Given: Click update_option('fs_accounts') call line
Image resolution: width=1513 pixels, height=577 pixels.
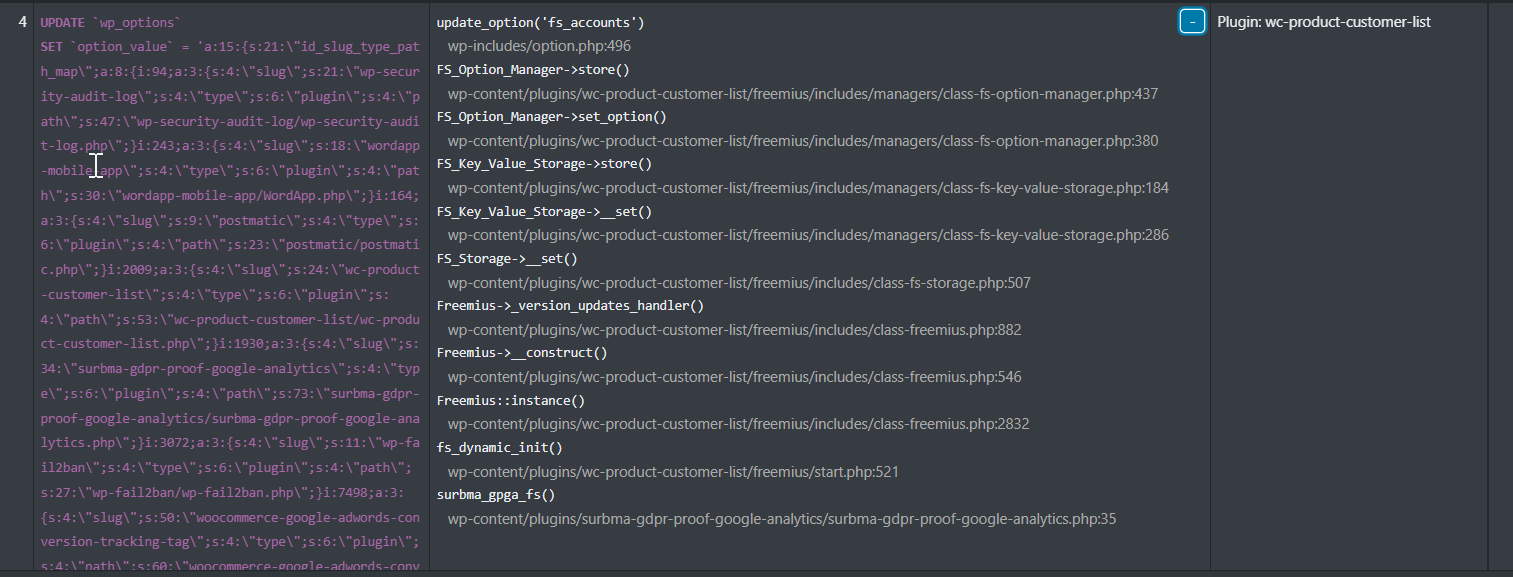Looking at the screenshot, I should [x=541, y=22].
